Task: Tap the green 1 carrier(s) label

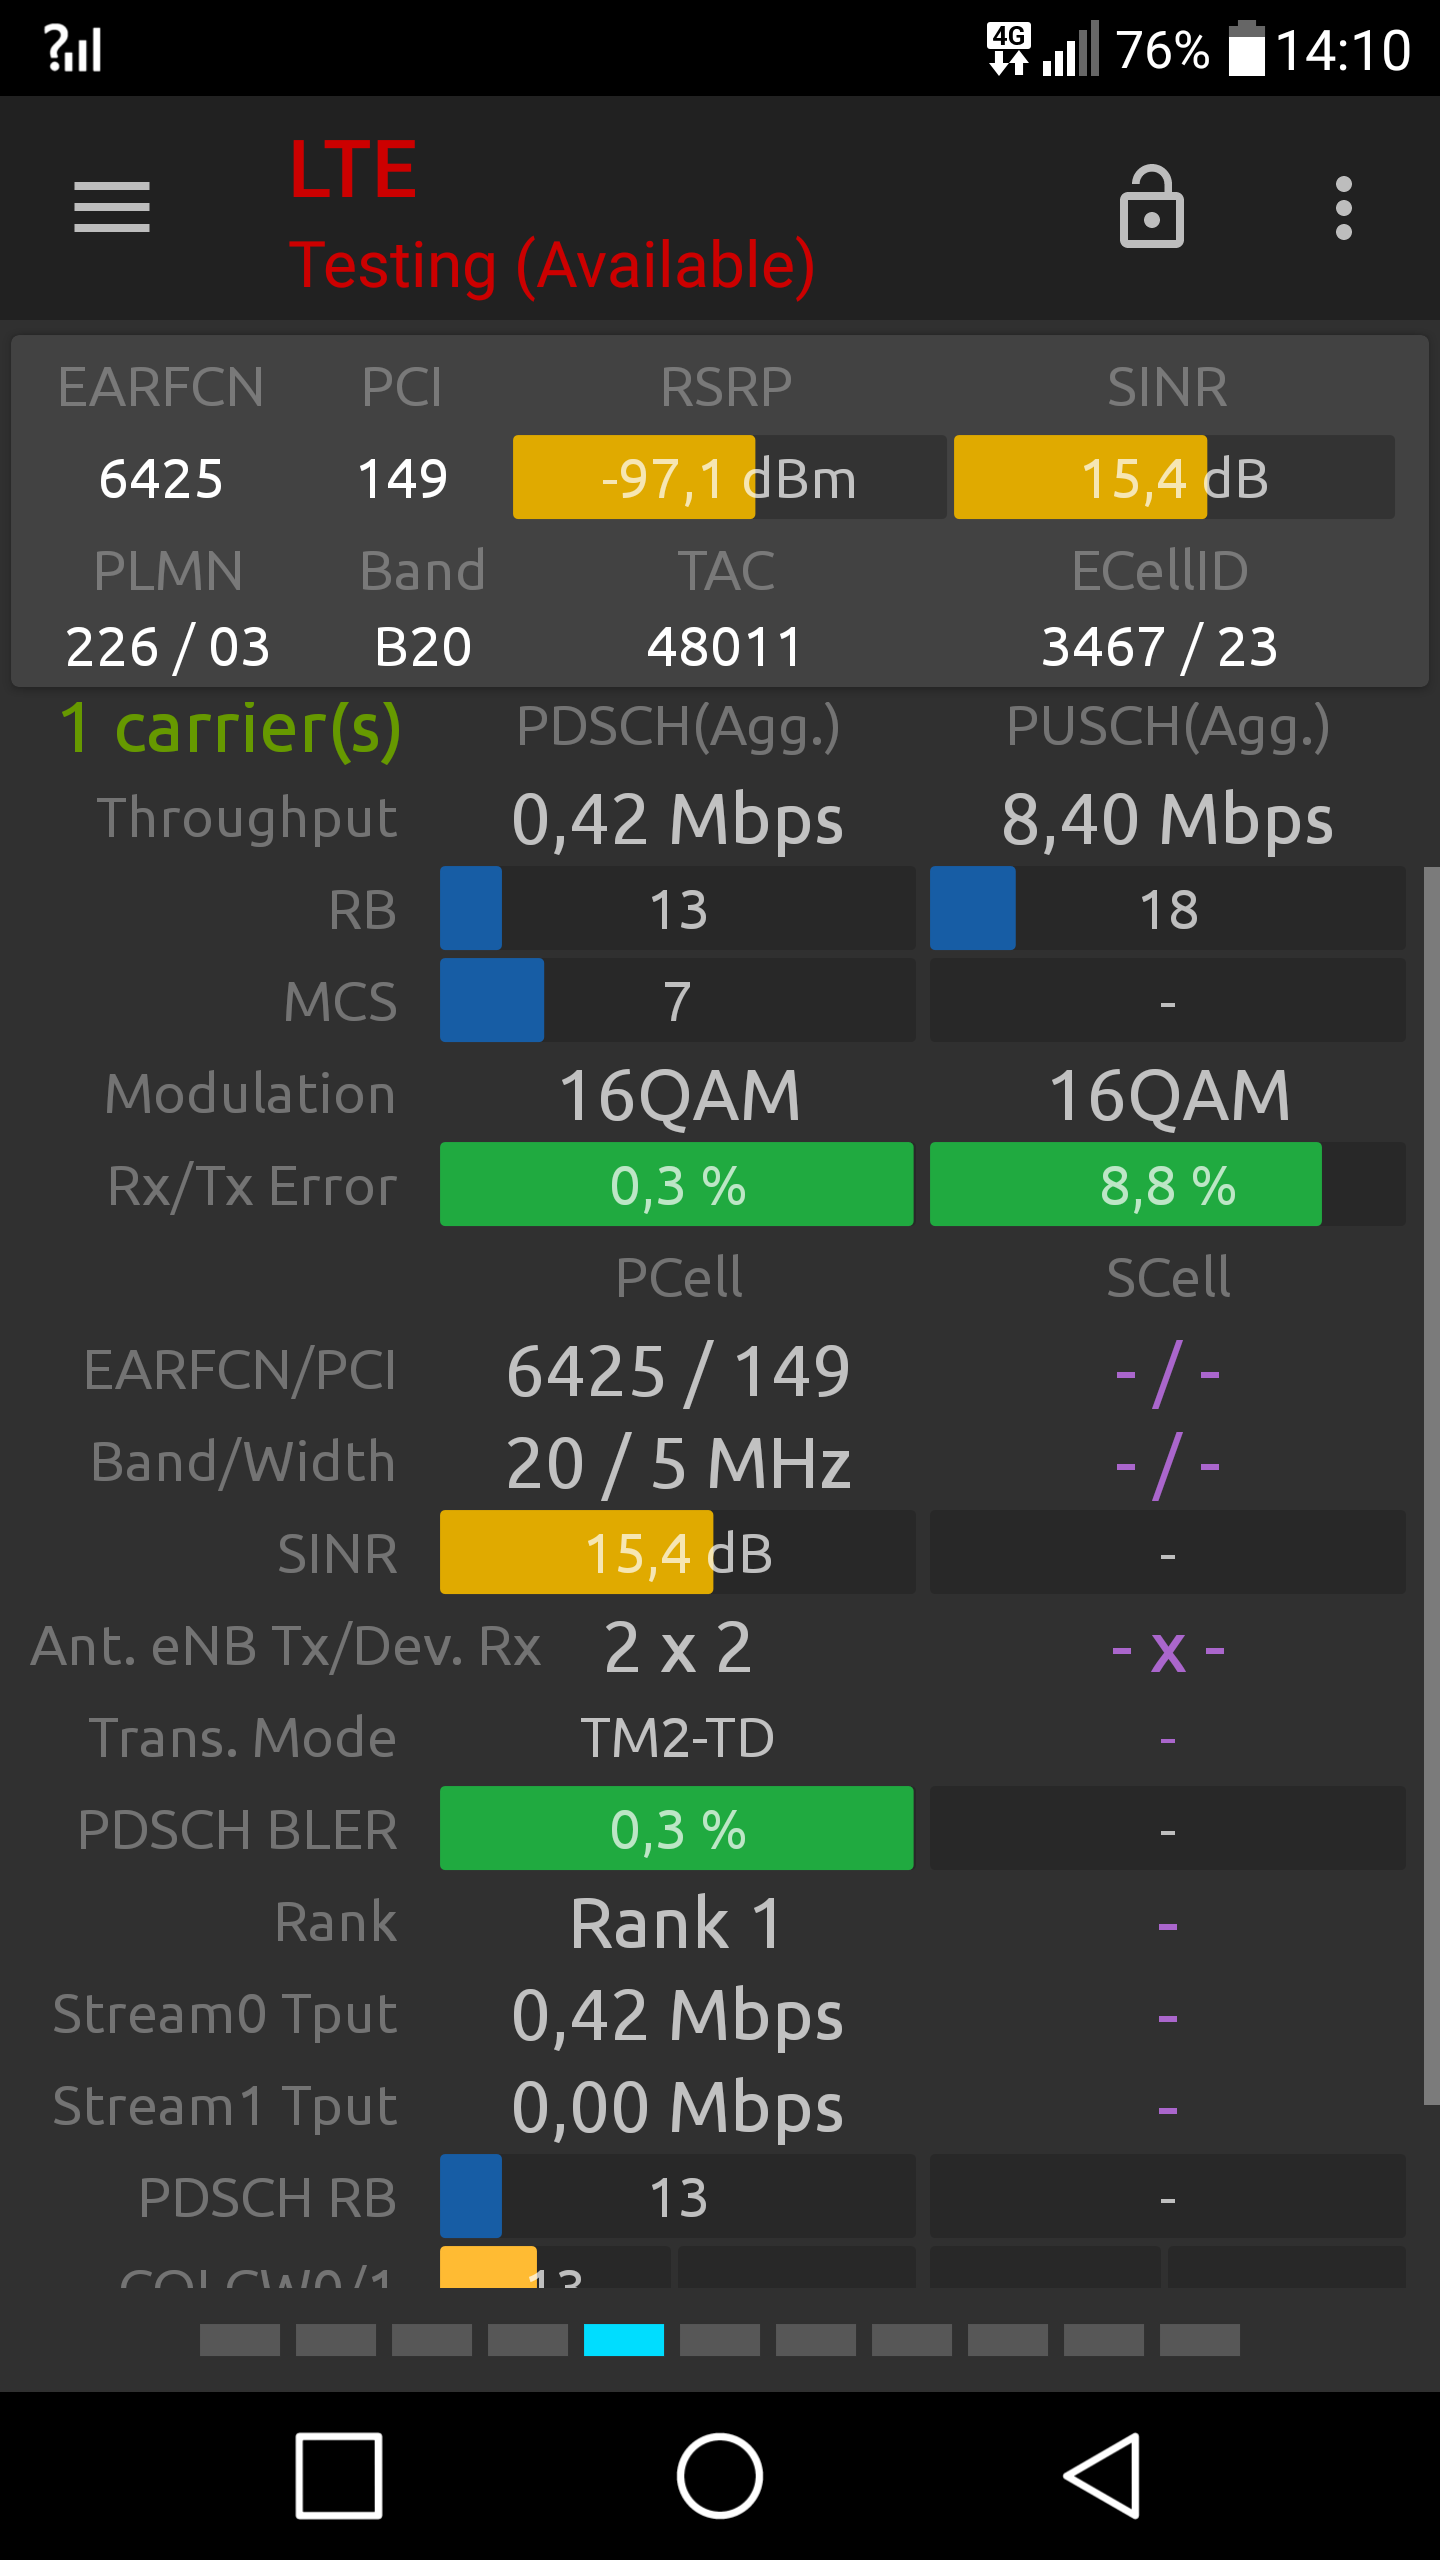Action: click(230, 728)
